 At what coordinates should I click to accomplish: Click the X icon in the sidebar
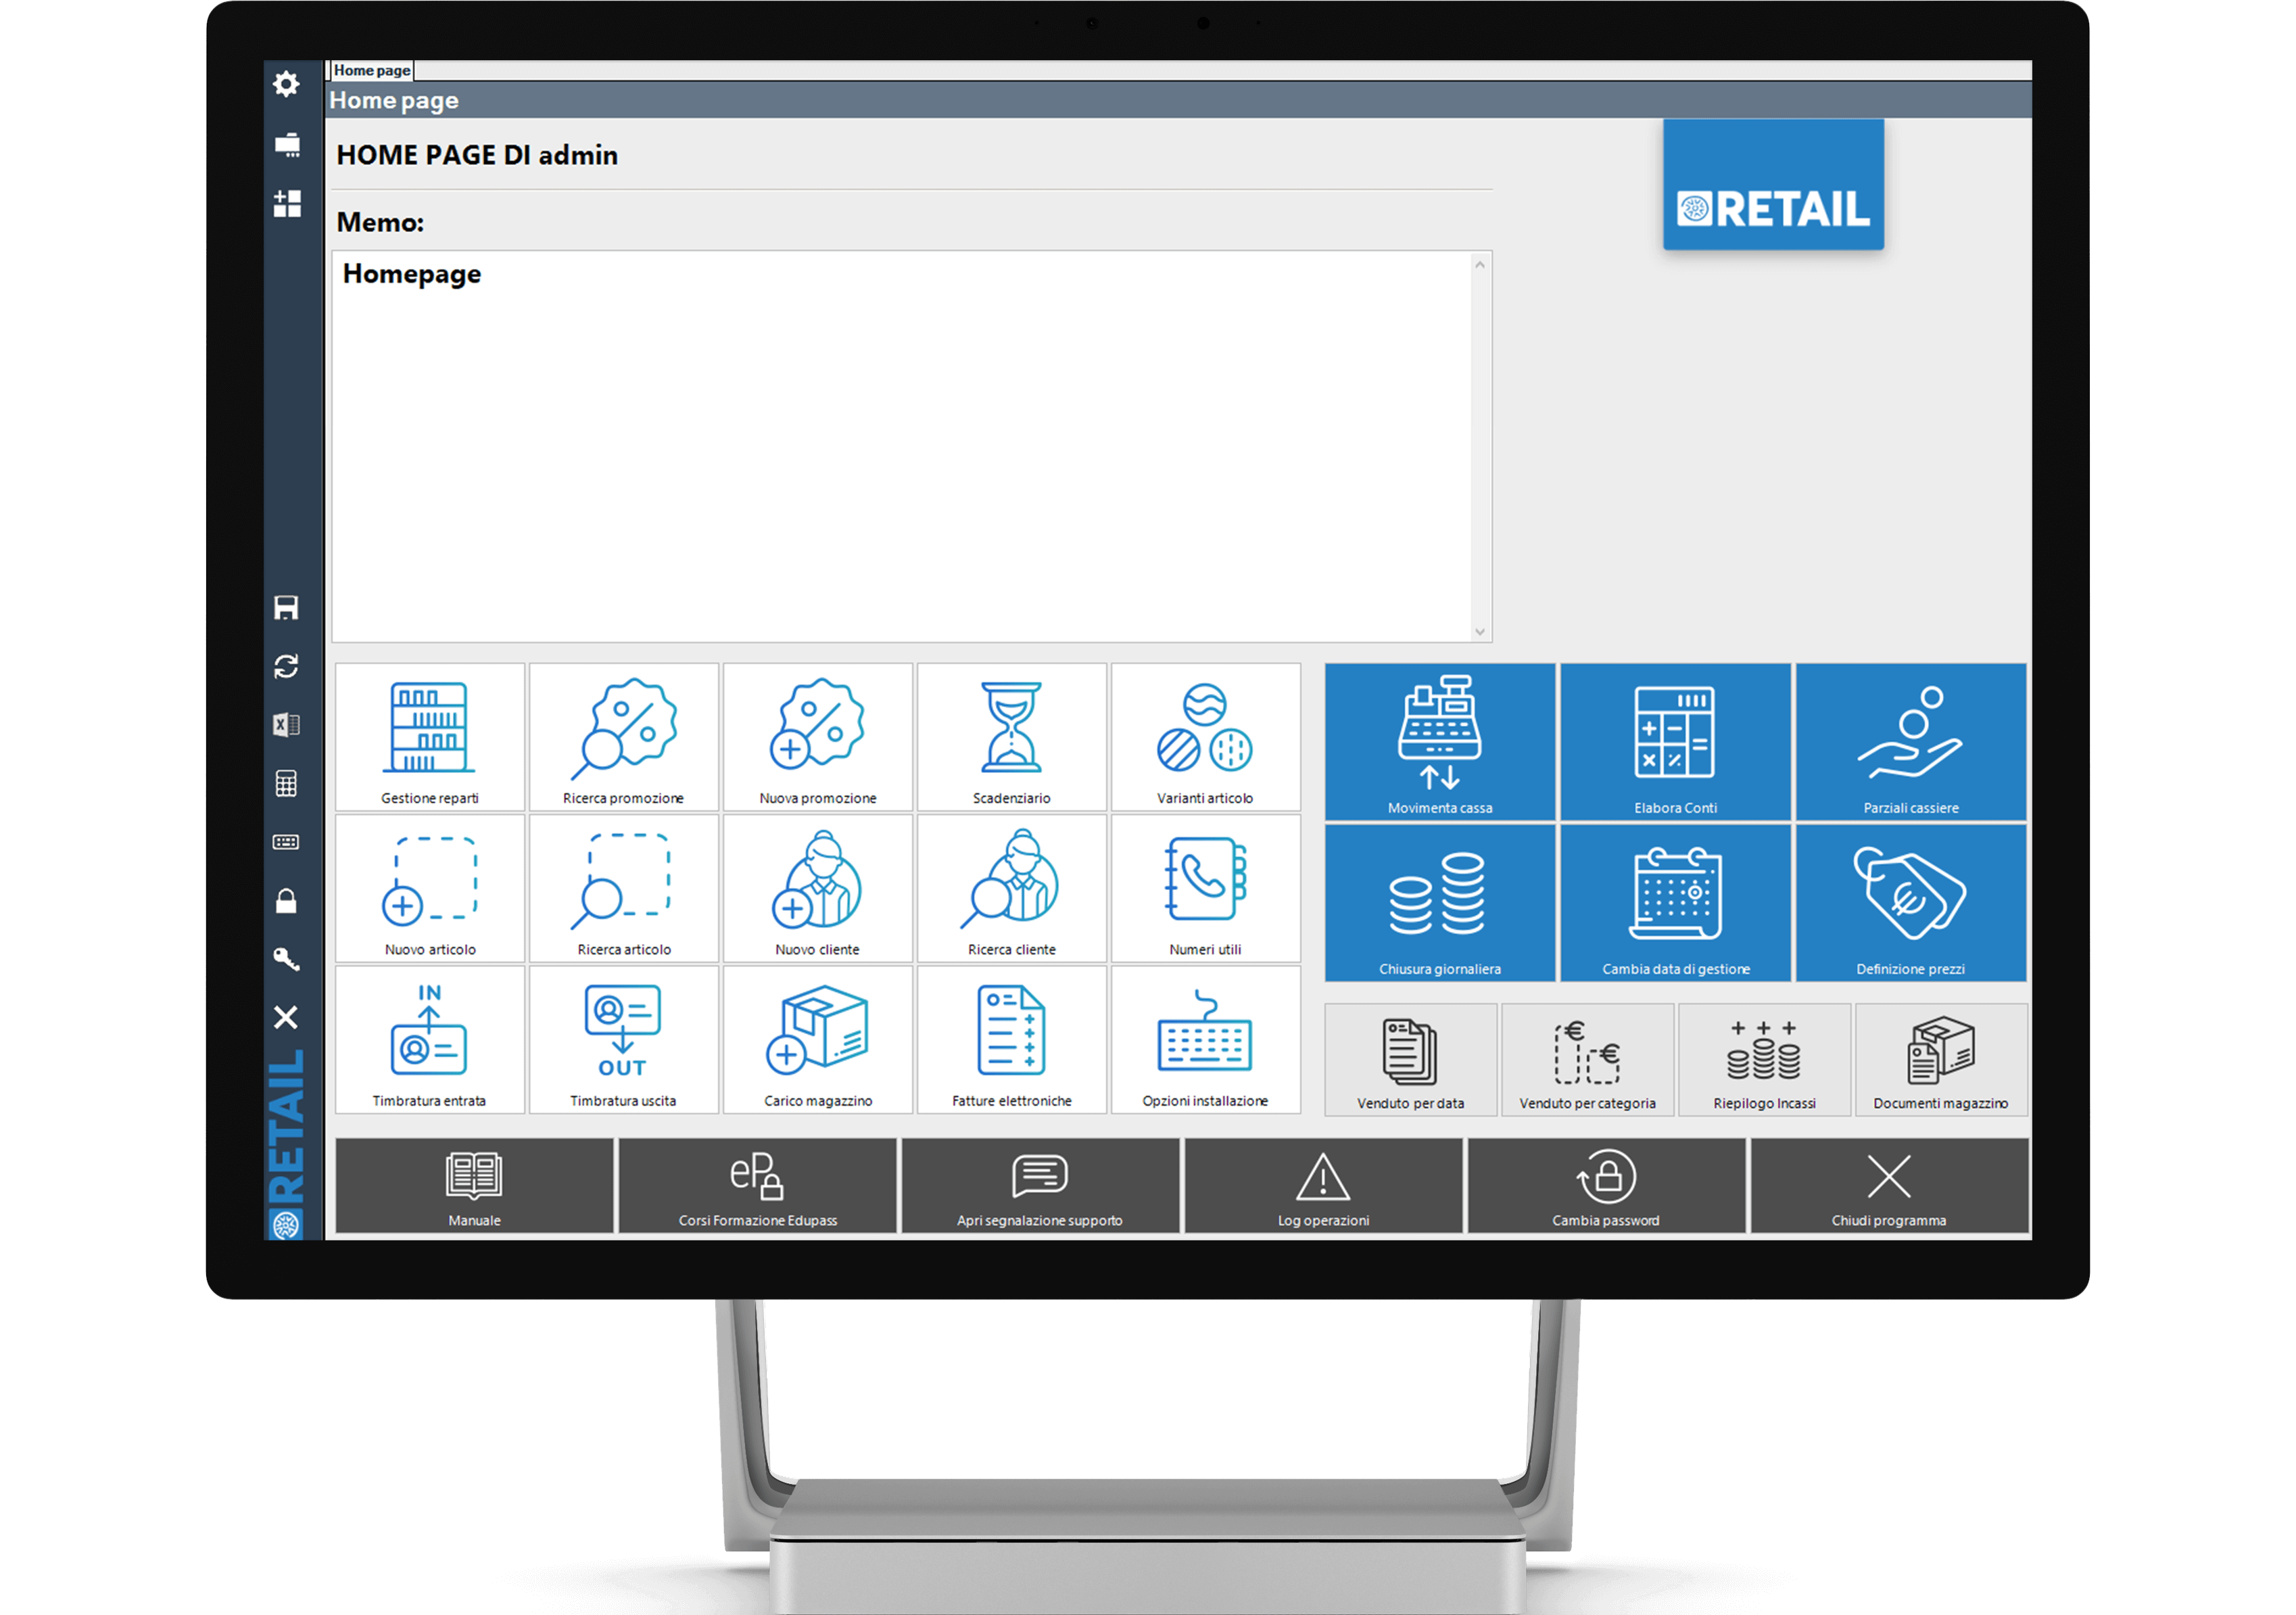click(x=286, y=1017)
